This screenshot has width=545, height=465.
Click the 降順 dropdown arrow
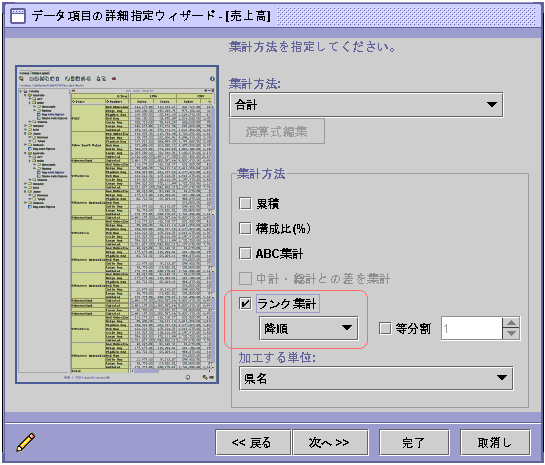347,328
